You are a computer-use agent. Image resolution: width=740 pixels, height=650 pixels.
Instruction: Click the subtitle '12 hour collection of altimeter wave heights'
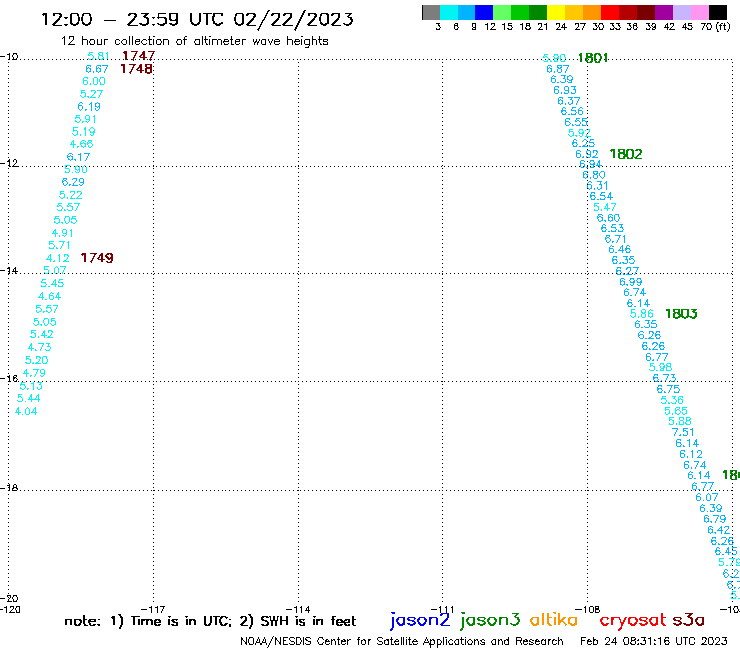point(194,41)
